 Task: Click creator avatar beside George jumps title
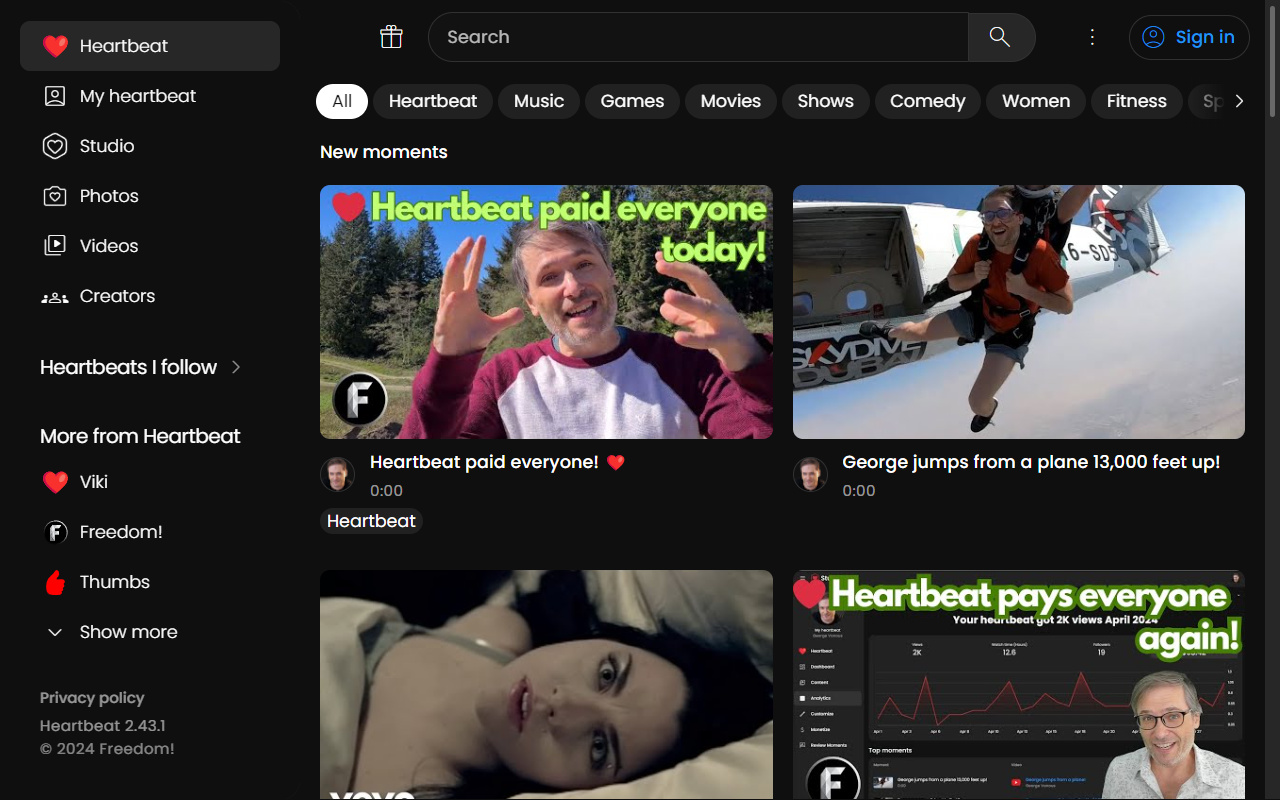coord(811,475)
